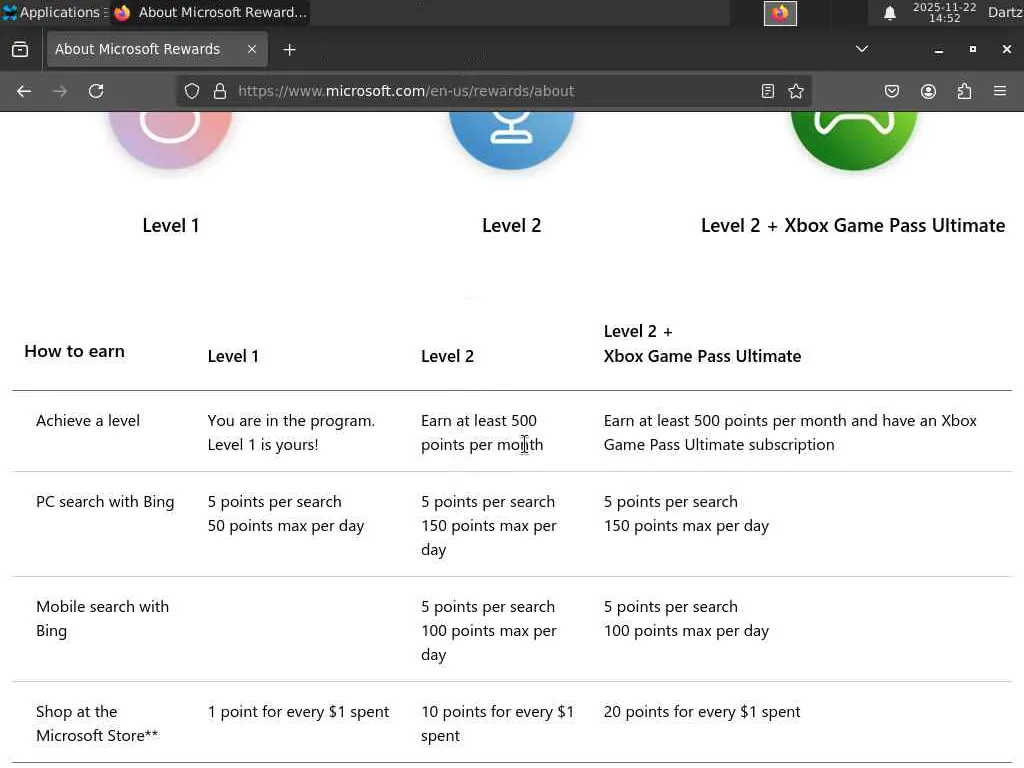Bookmark this page with the star
Image resolution: width=1024 pixels, height=768 pixels.
[796, 91]
